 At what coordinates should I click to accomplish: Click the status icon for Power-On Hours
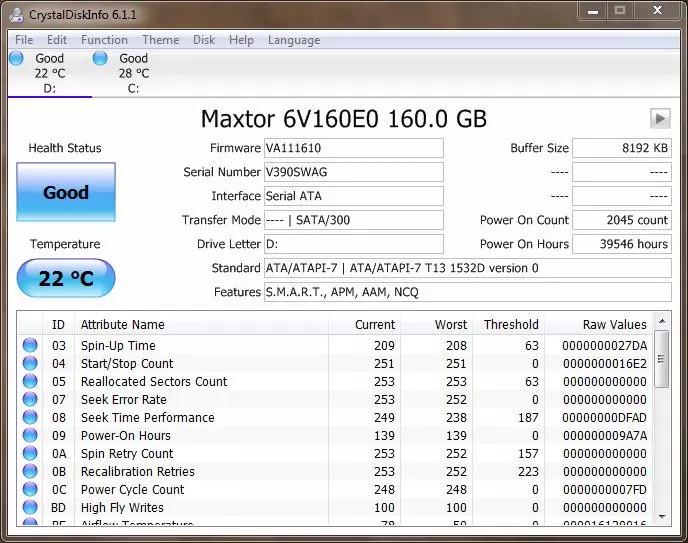[x=30, y=435]
